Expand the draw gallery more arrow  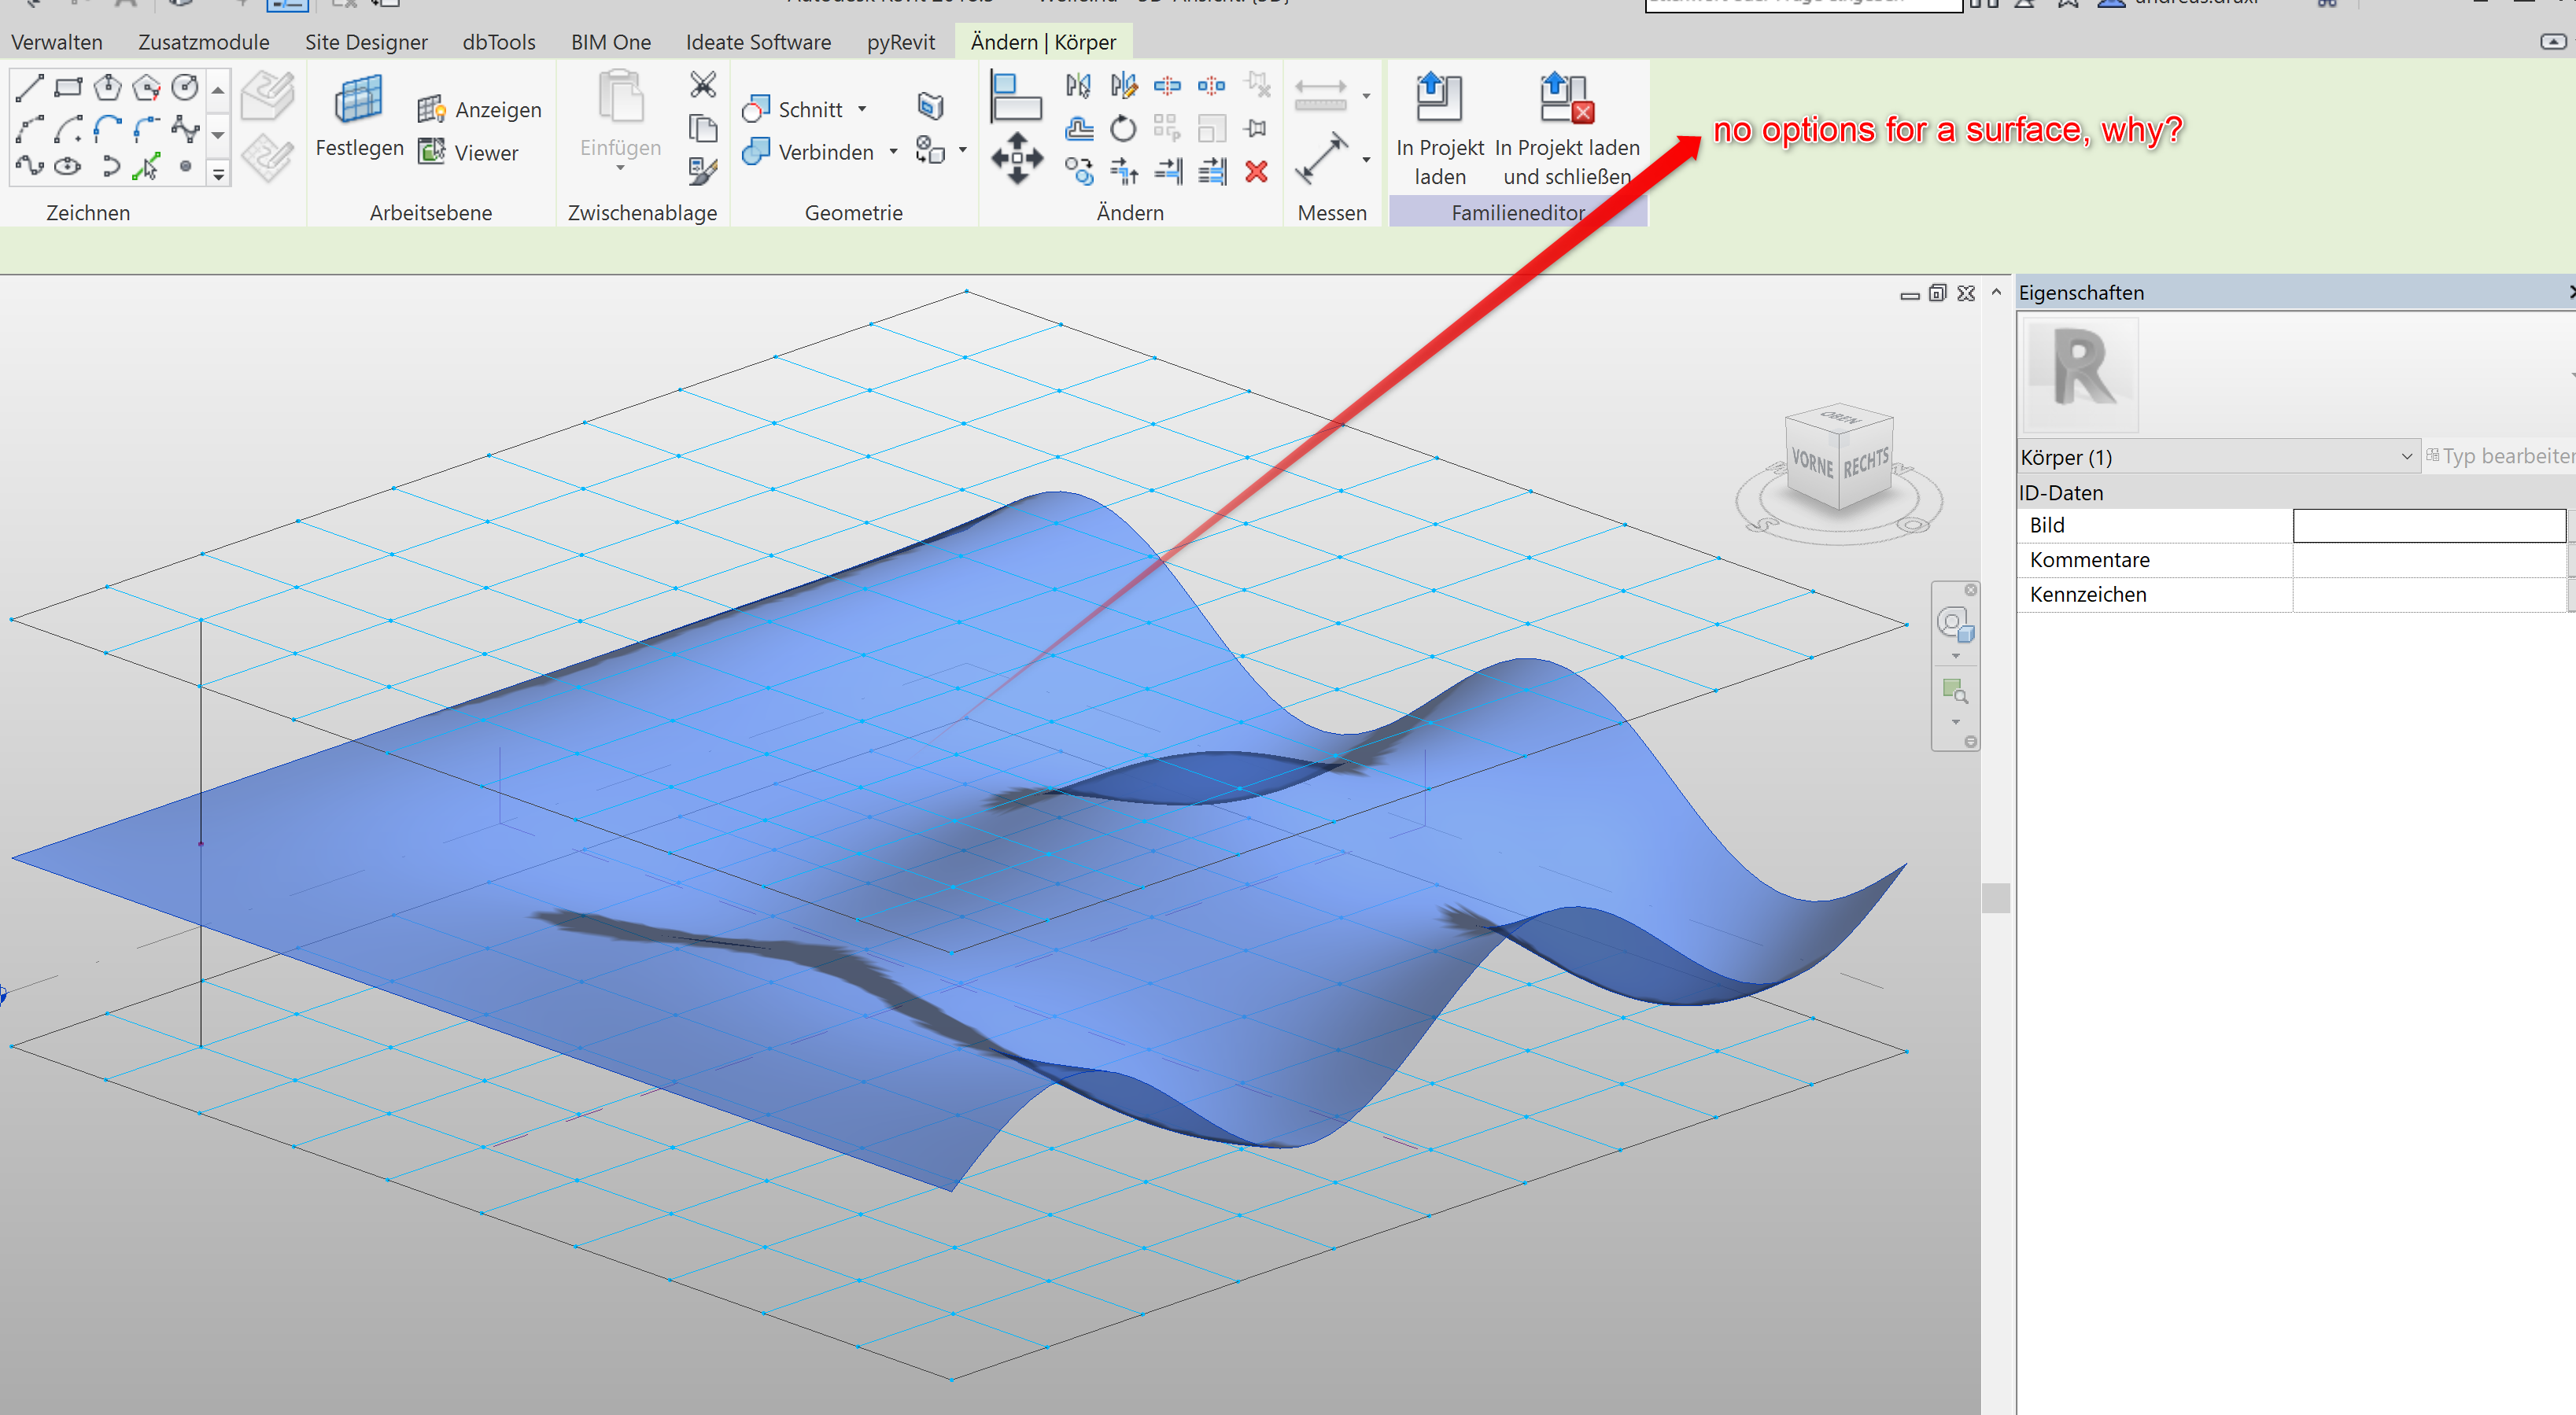[x=218, y=174]
